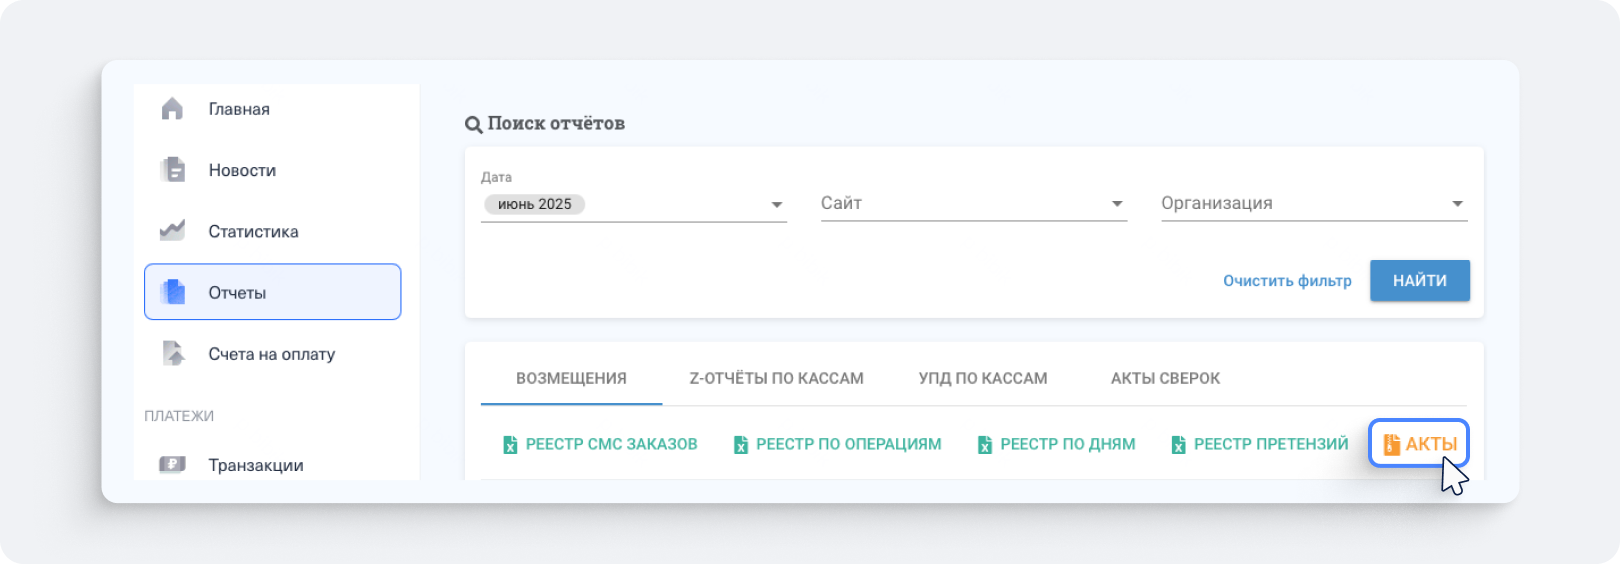Switch to Z-отчёты по кассам tab
The image size is (1620, 564).
point(776,378)
